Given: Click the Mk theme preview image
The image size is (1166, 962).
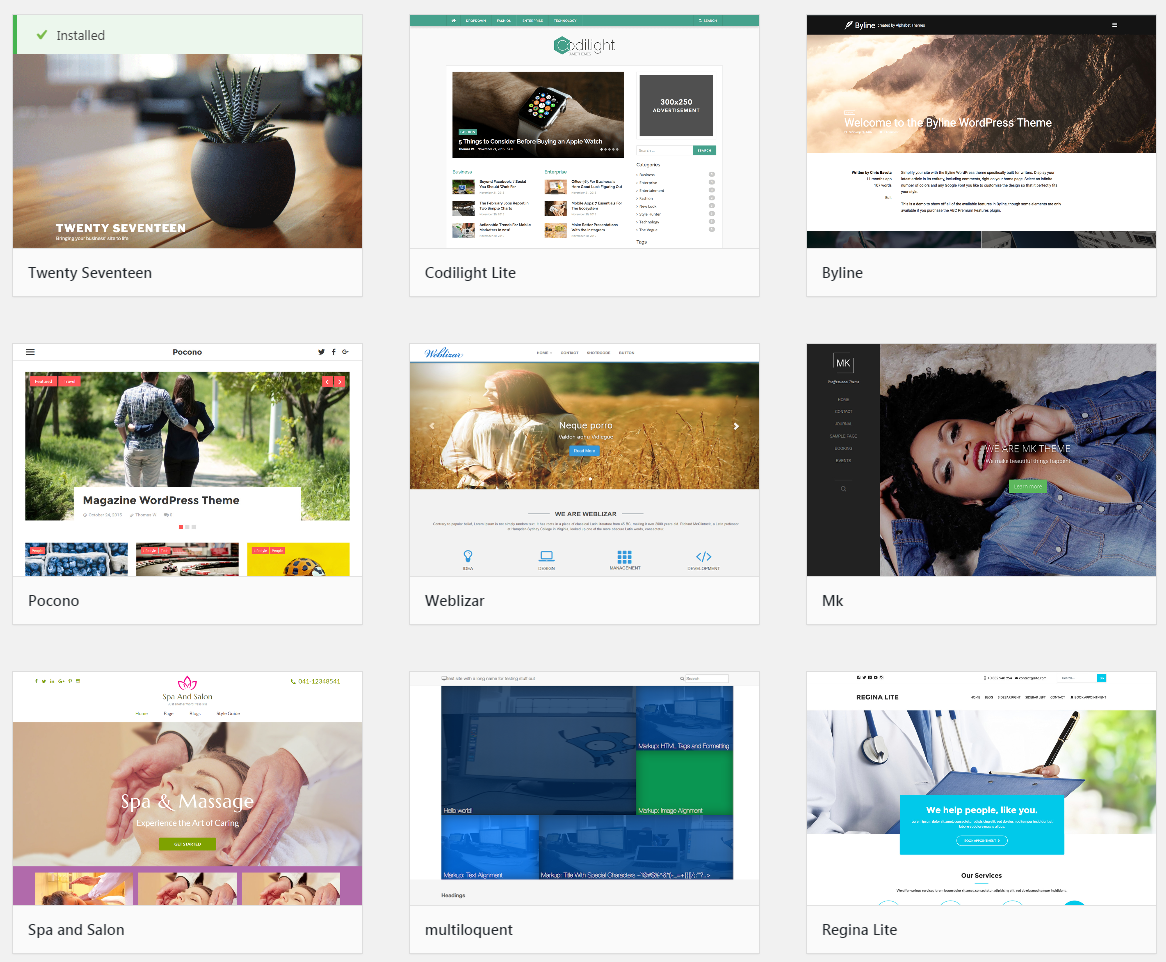Looking at the screenshot, I should coord(981,460).
